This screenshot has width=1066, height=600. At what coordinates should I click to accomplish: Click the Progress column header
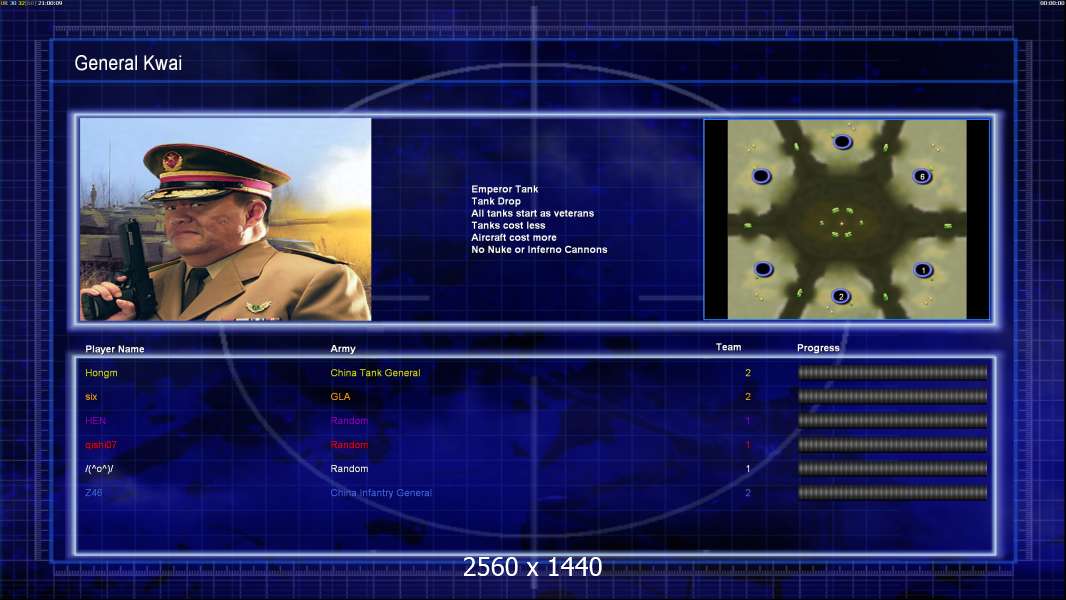(818, 348)
